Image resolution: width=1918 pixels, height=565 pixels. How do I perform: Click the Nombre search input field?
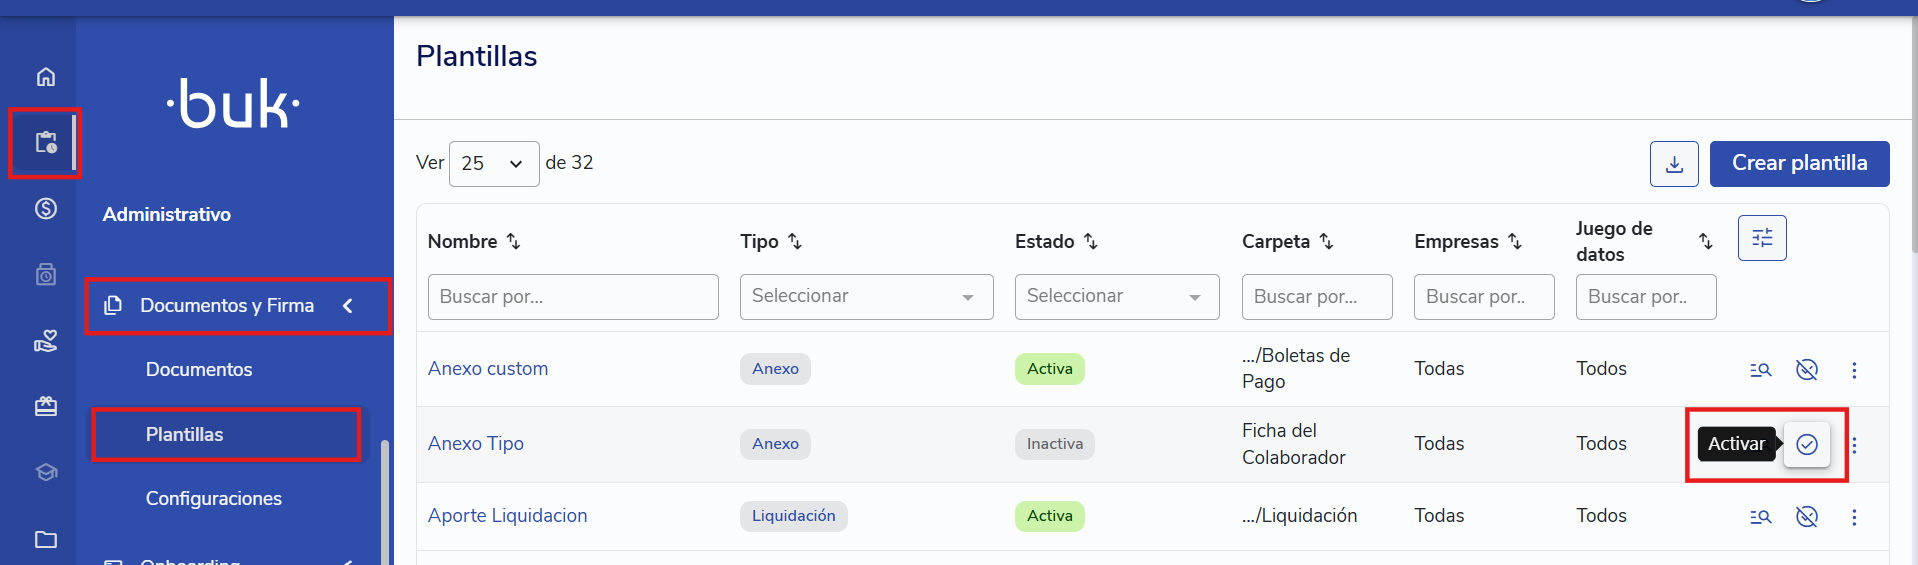click(x=573, y=297)
